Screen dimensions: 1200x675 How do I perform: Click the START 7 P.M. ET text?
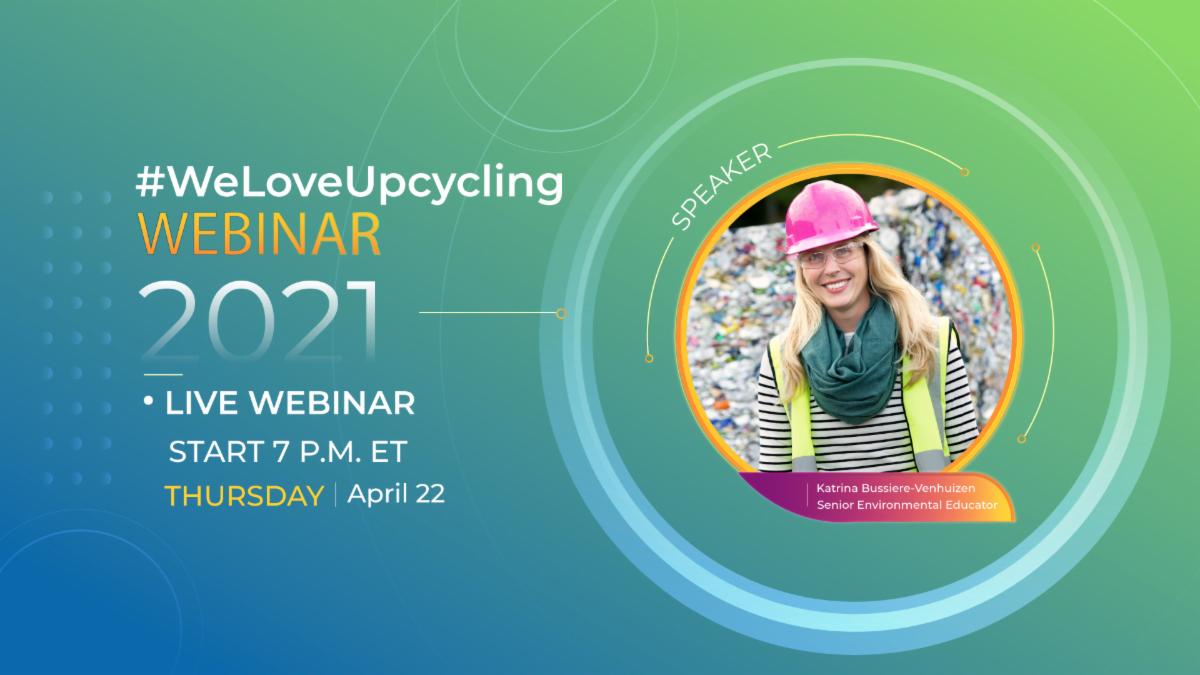[288, 452]
